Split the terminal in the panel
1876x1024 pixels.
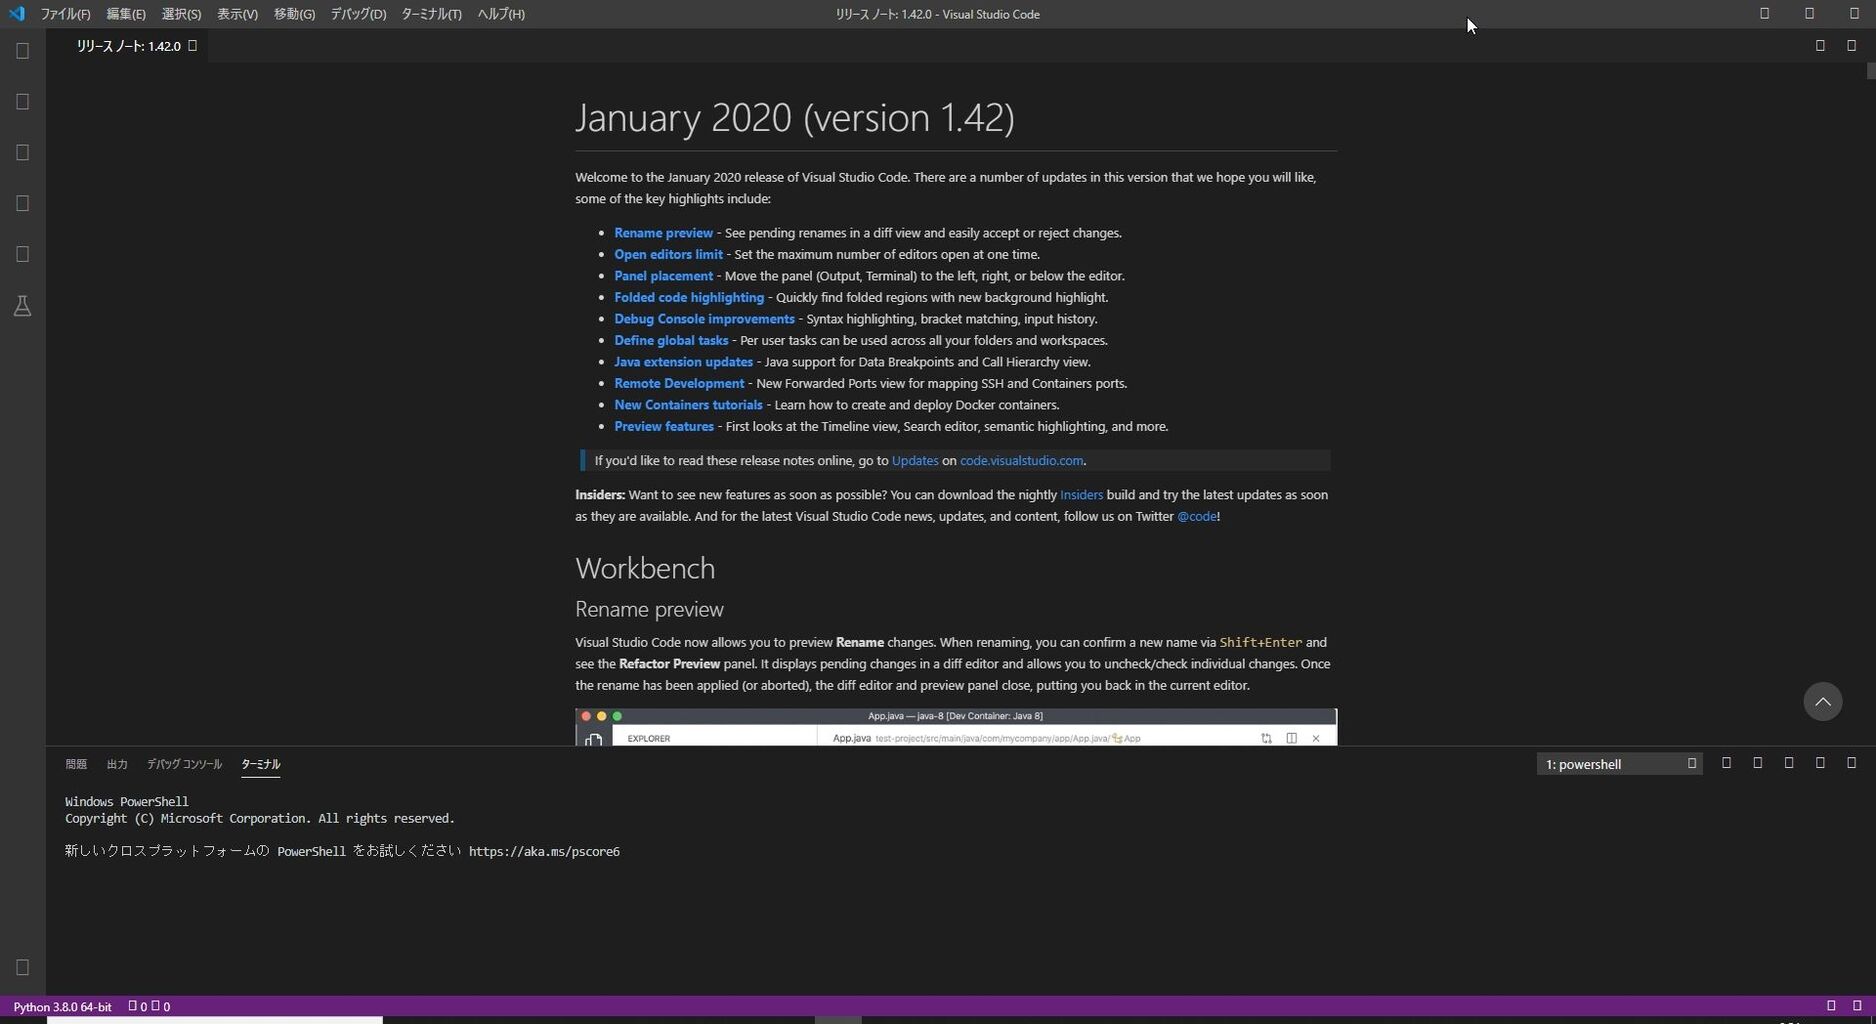coord(1757,763)
